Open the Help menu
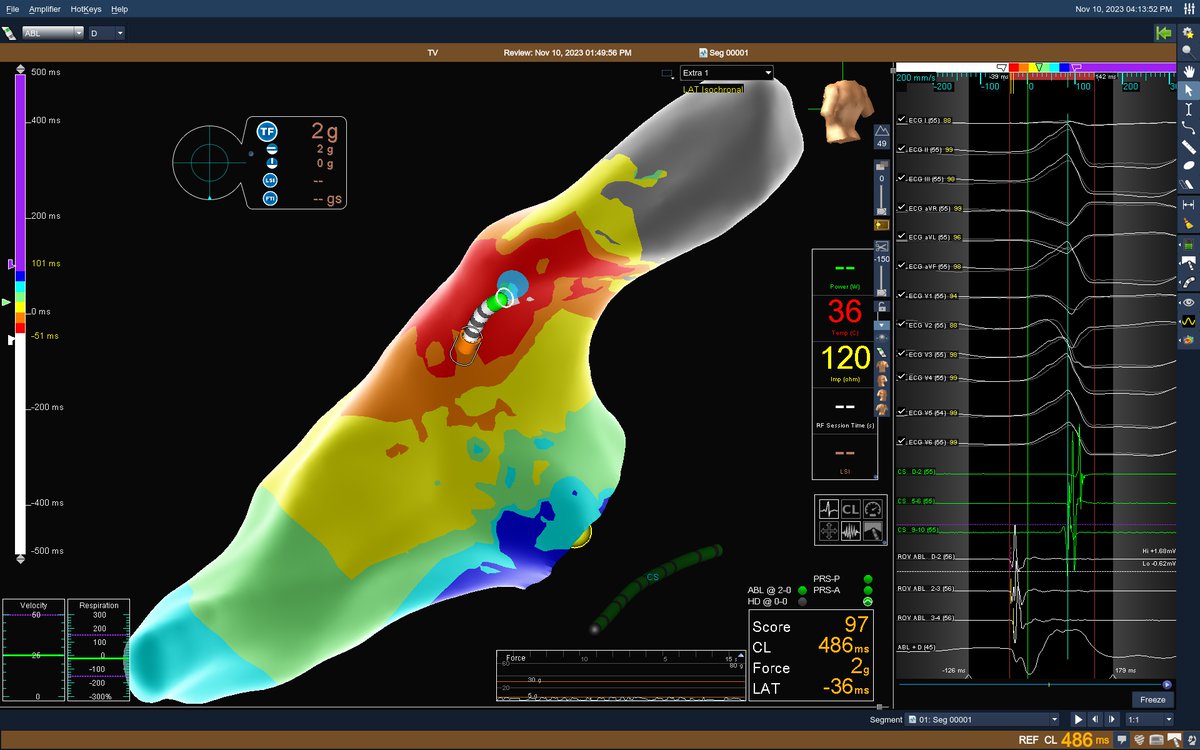This screenshot has height=750, width=1200. (119, 8)
